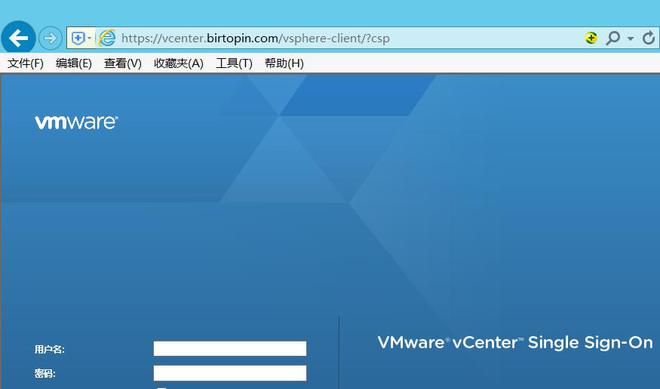Click the yellow-green compatibility icon in address bar

pyautogui.click(x=591, y=38)
